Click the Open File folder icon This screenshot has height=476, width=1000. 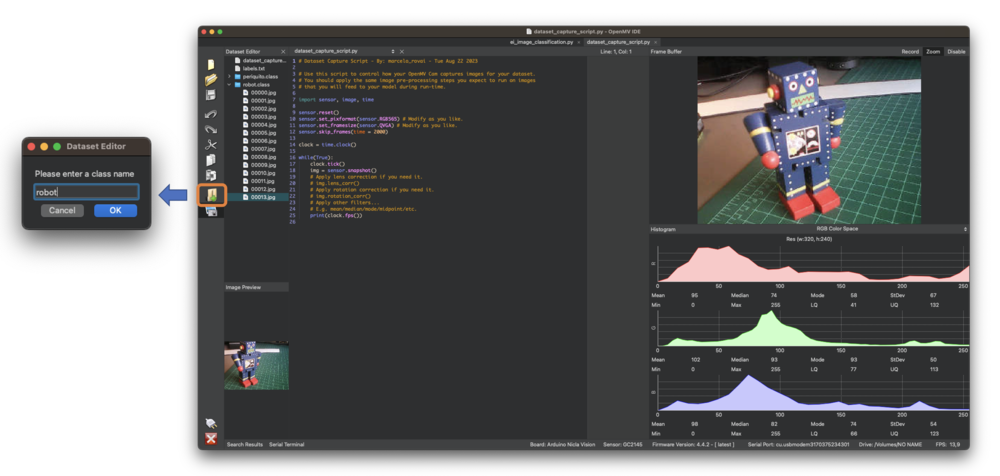[211, 80]
